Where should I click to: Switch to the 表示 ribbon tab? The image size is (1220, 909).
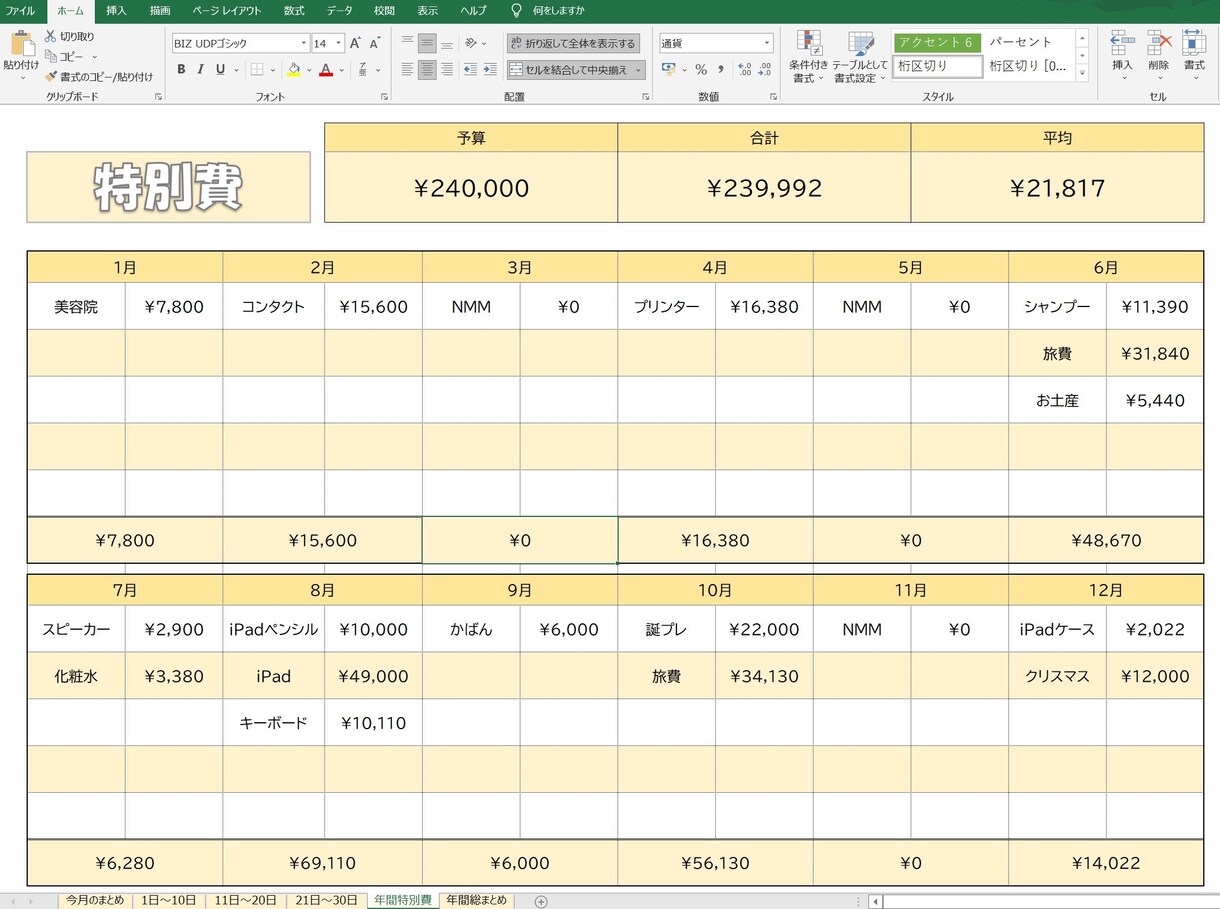point(428,11)
